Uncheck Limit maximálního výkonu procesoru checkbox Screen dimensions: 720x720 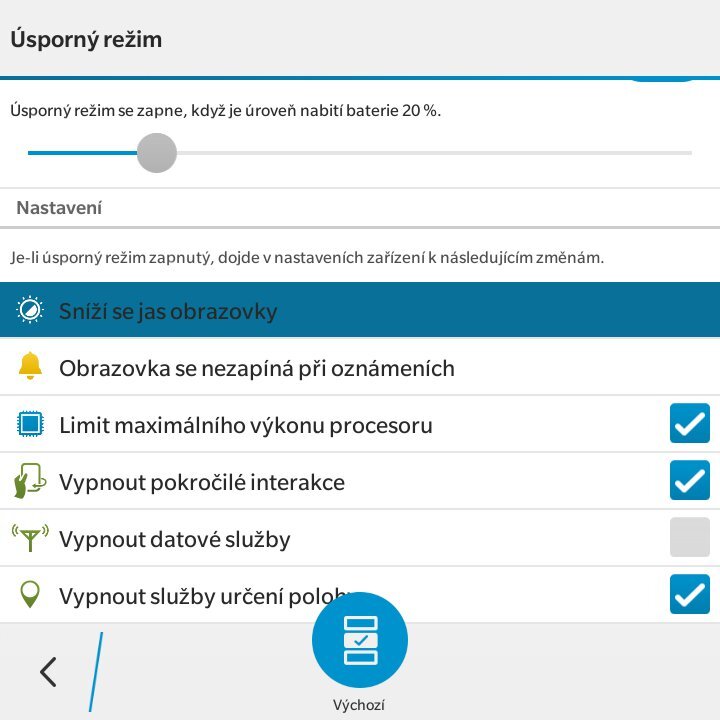point(689,424)
